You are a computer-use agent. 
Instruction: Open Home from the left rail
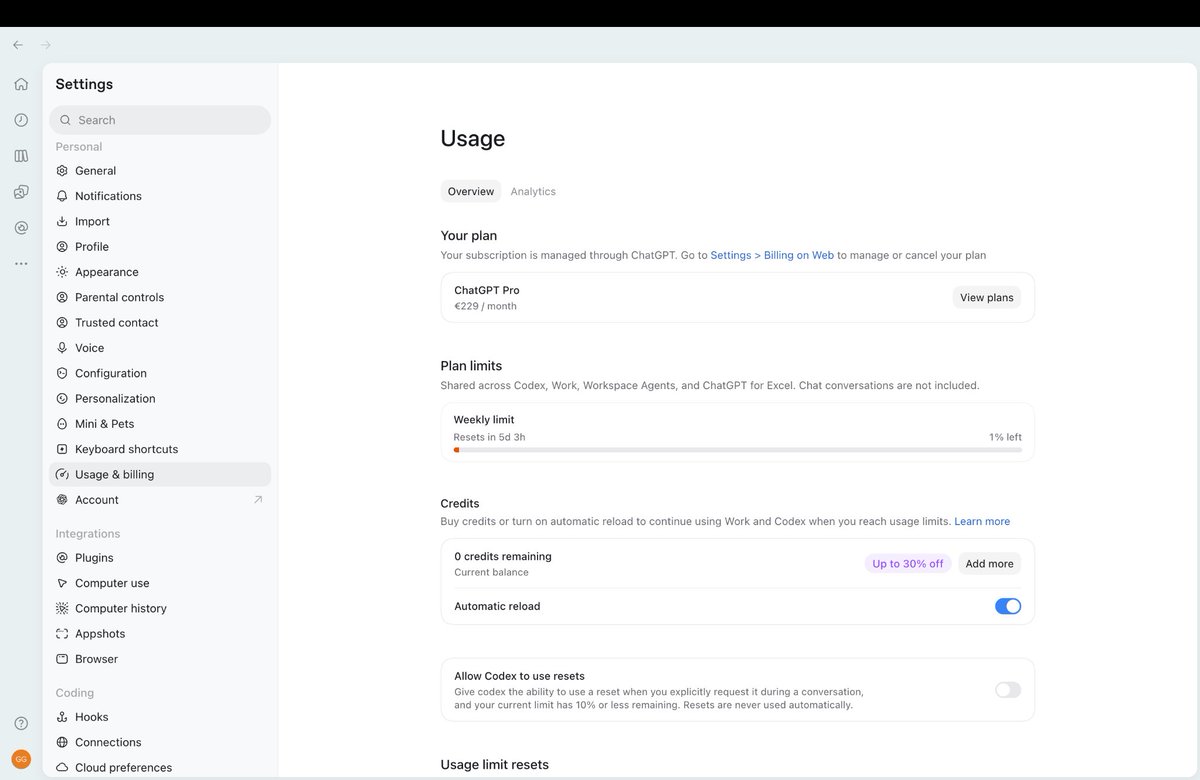pos(21,84)
